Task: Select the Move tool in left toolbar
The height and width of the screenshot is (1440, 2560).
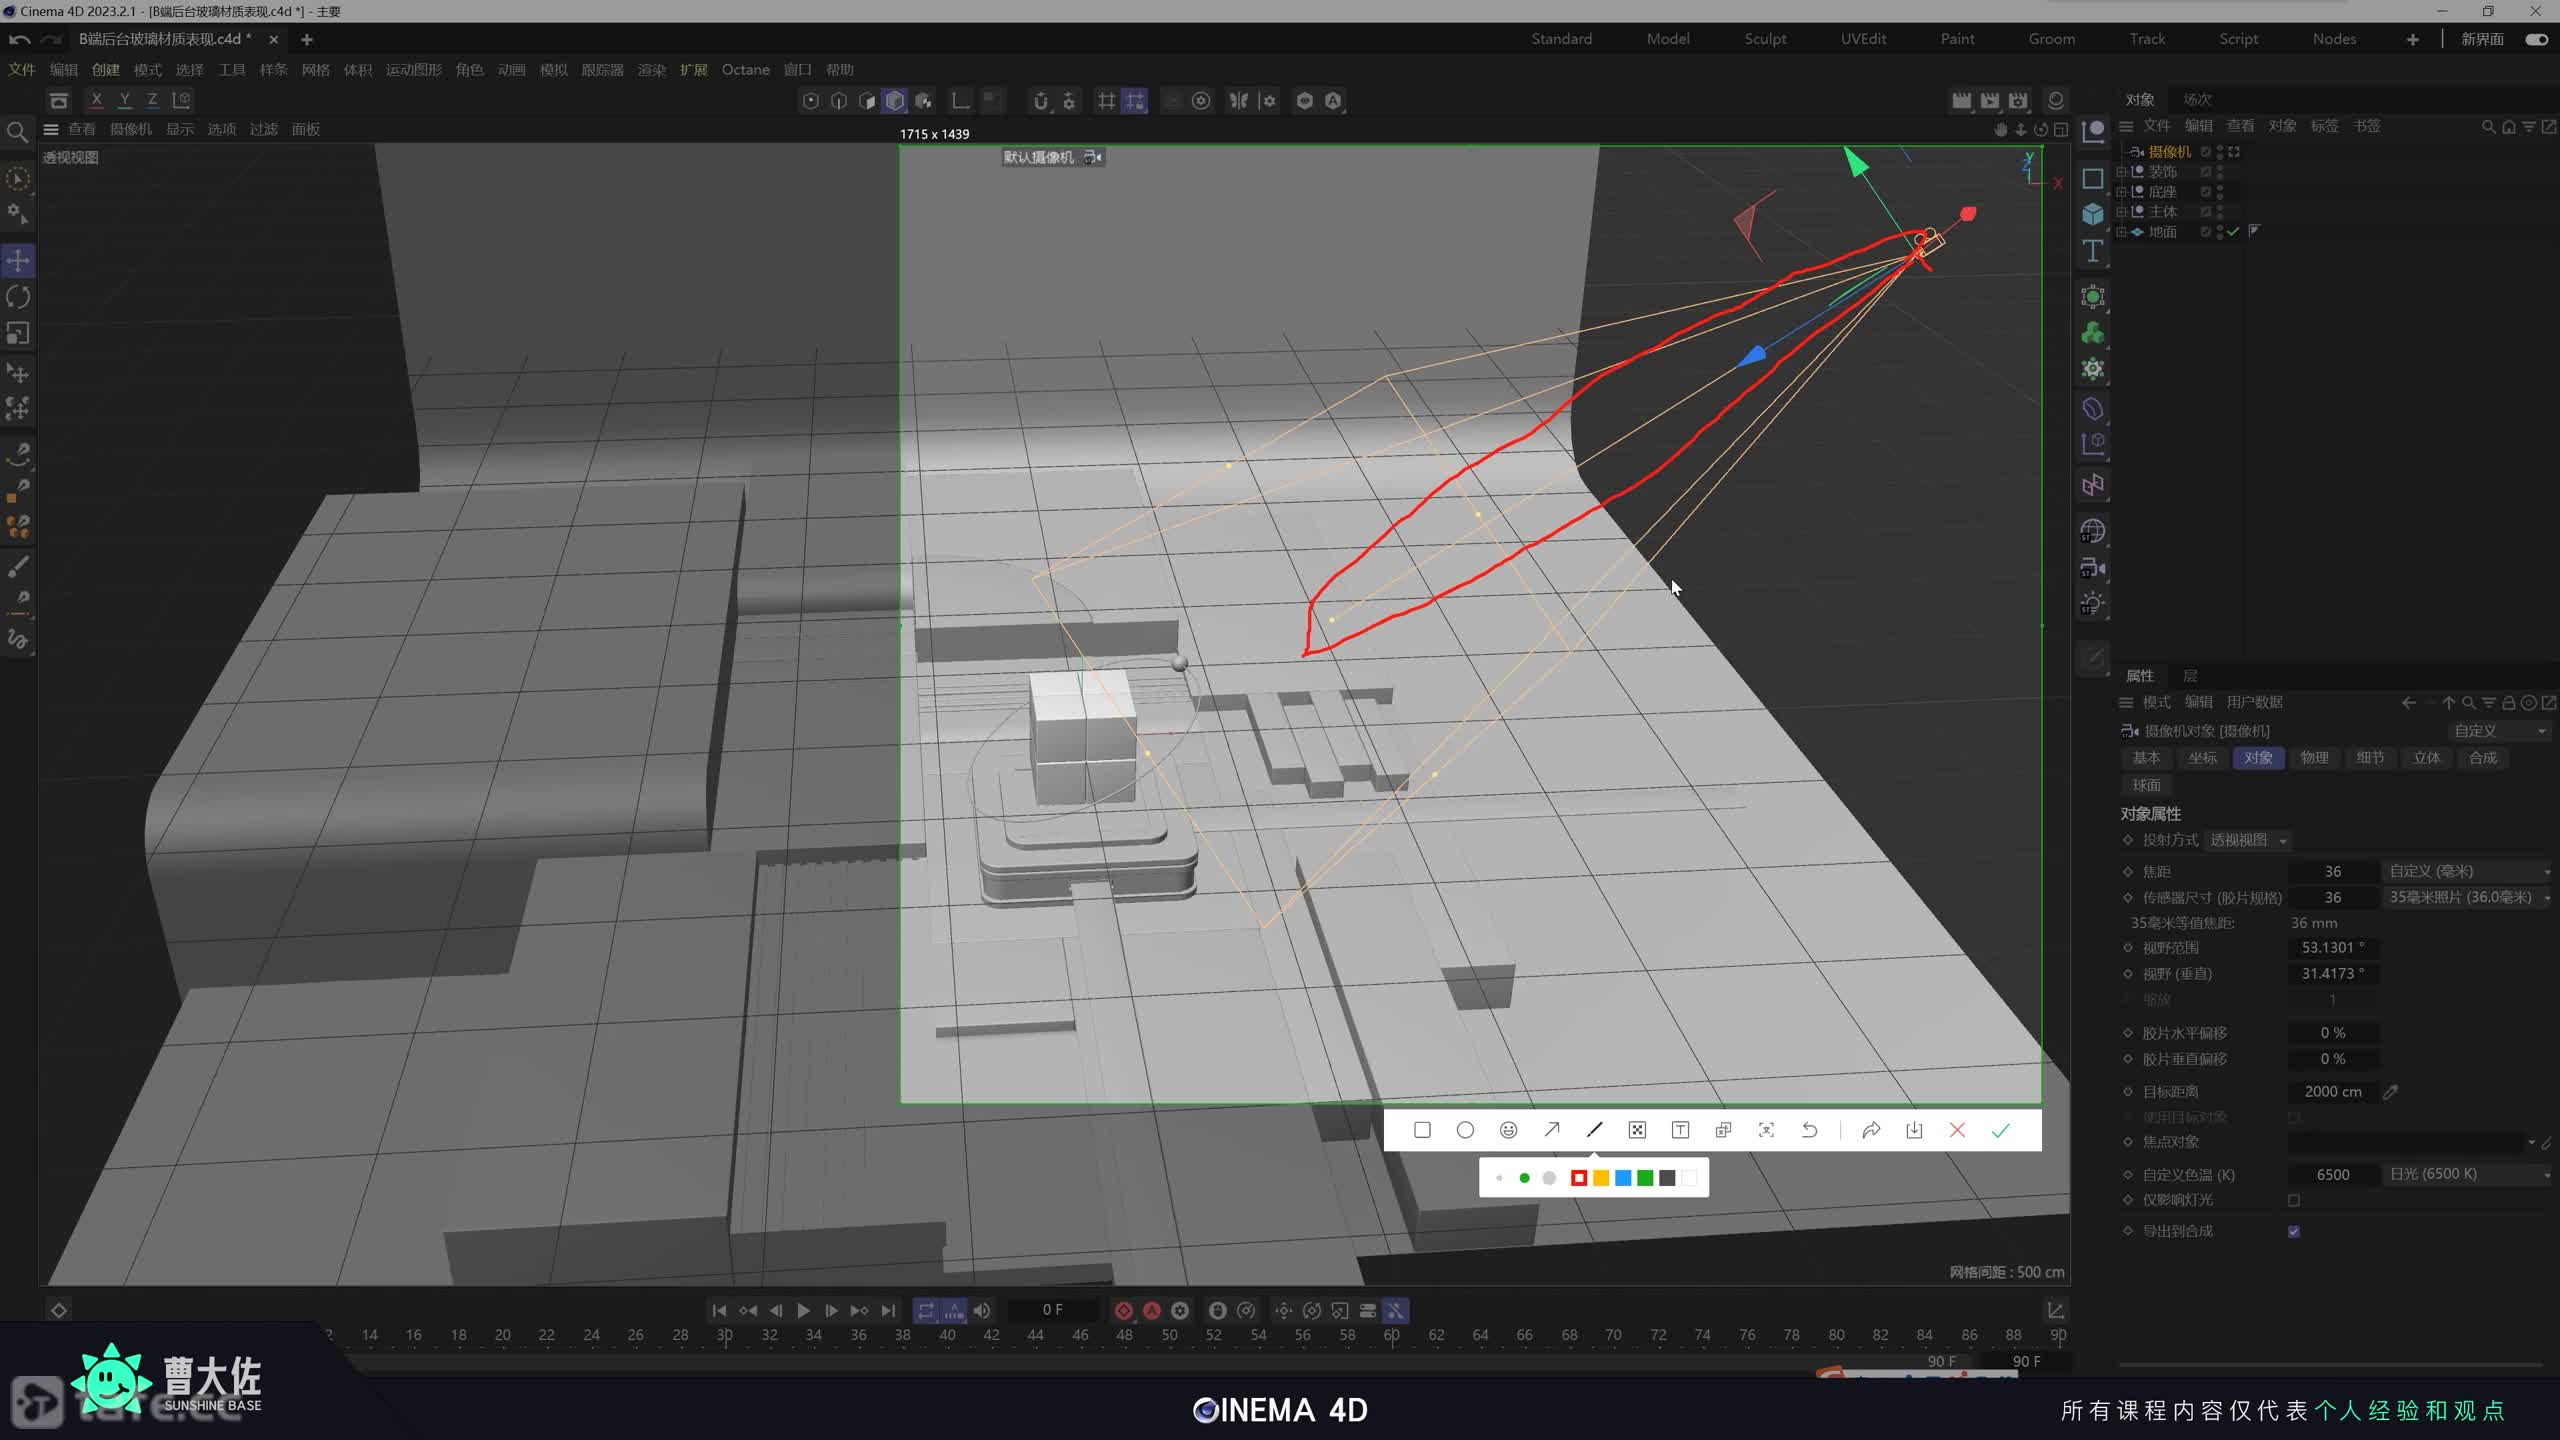Action: click(x=18, y=261)
